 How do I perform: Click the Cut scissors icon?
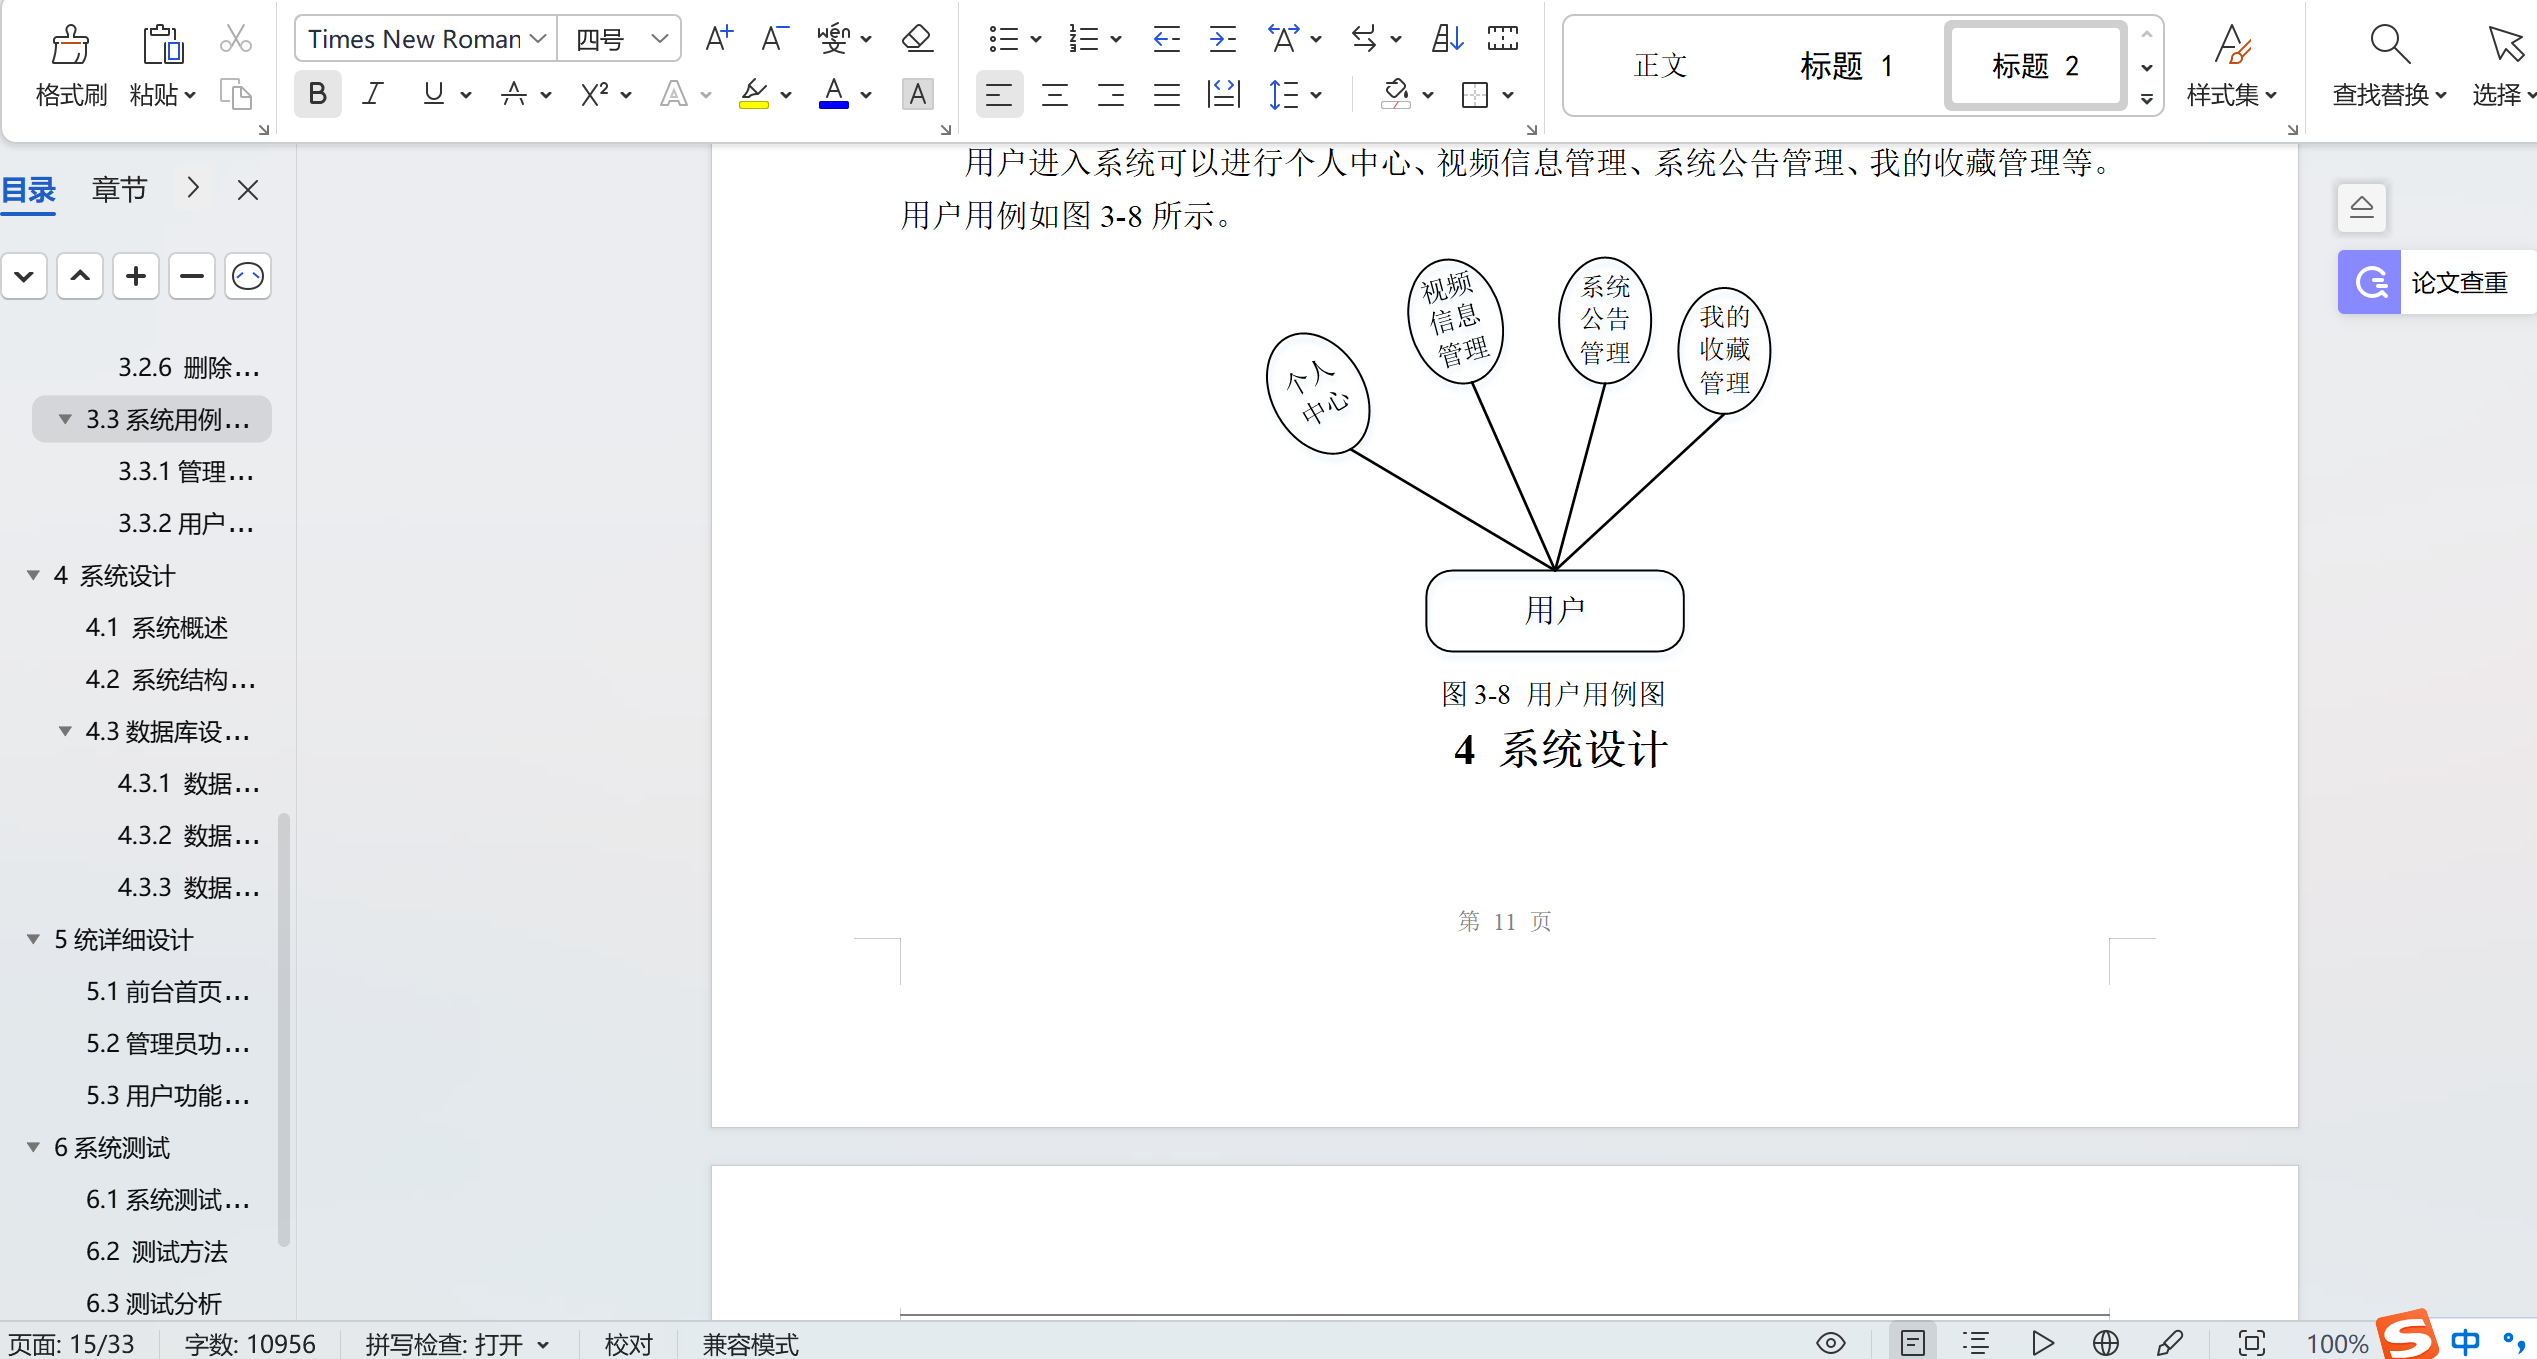point(236,40)
